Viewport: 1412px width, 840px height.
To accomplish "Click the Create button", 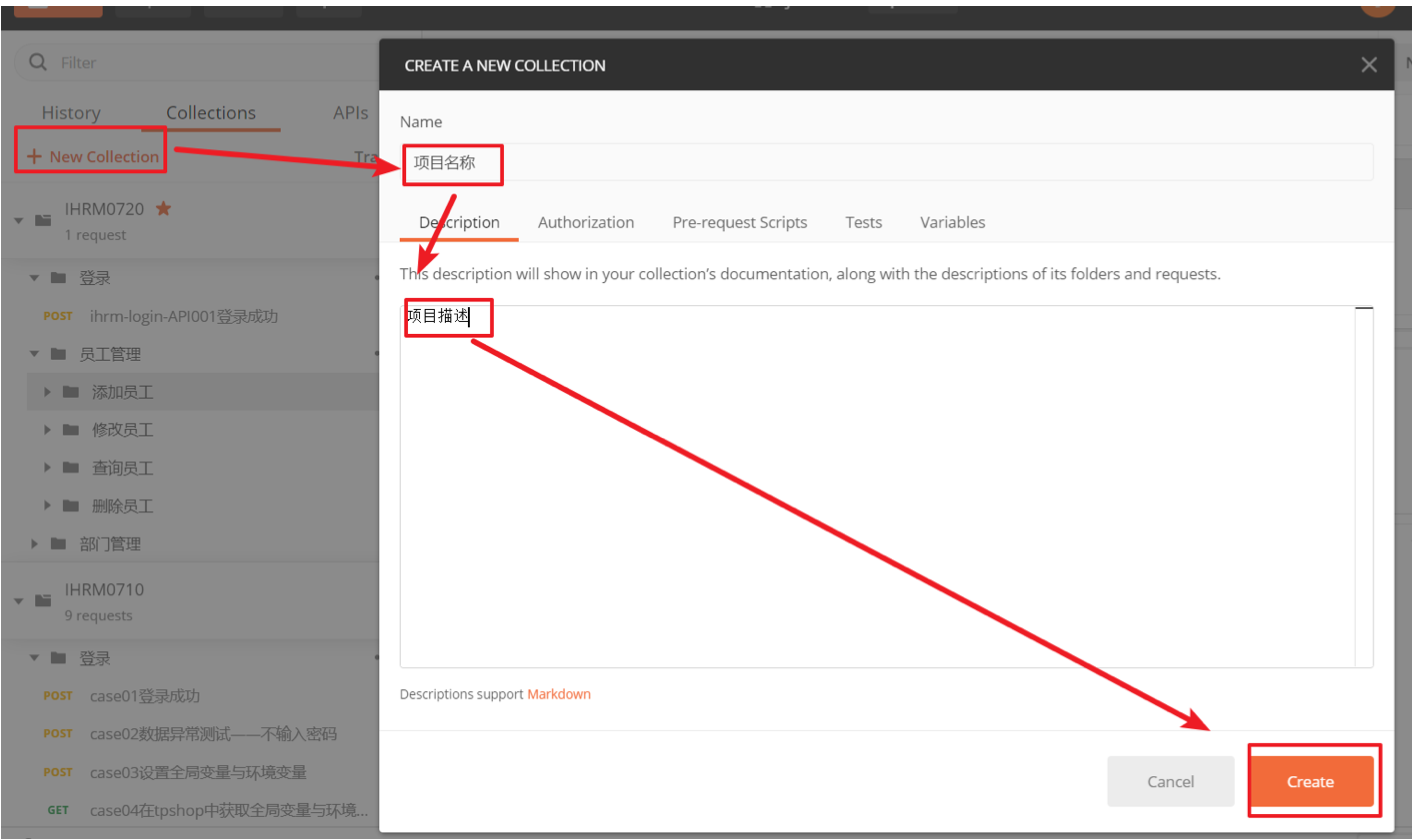I will (x=1310, y=781).
